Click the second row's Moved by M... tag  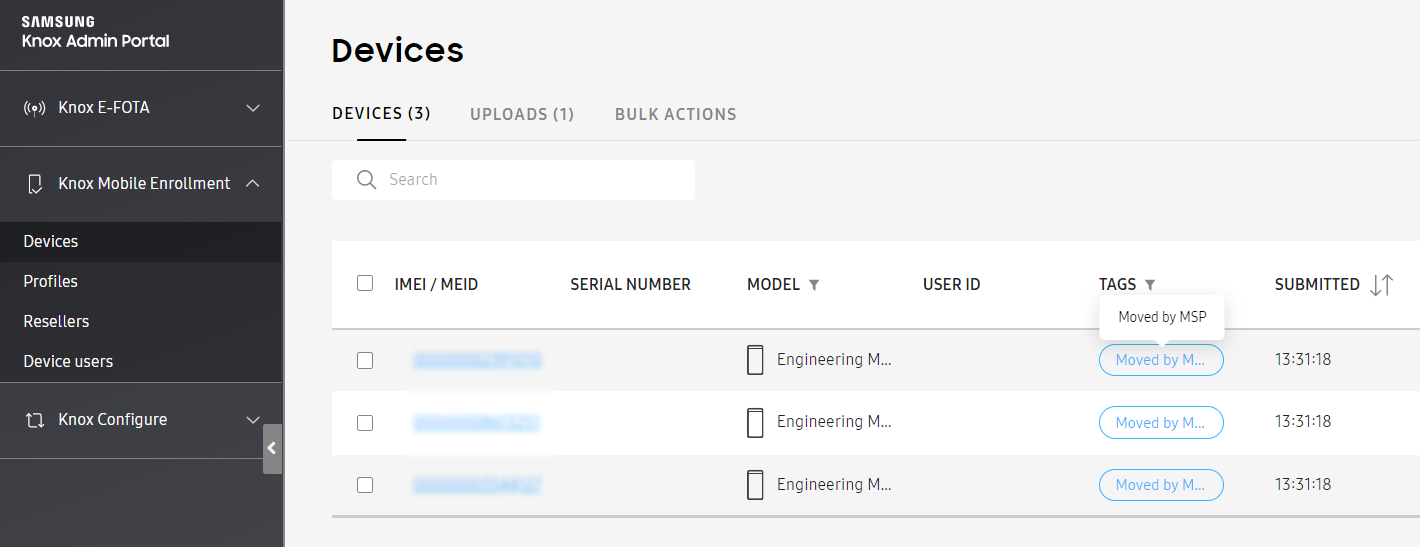point(1161,423)
